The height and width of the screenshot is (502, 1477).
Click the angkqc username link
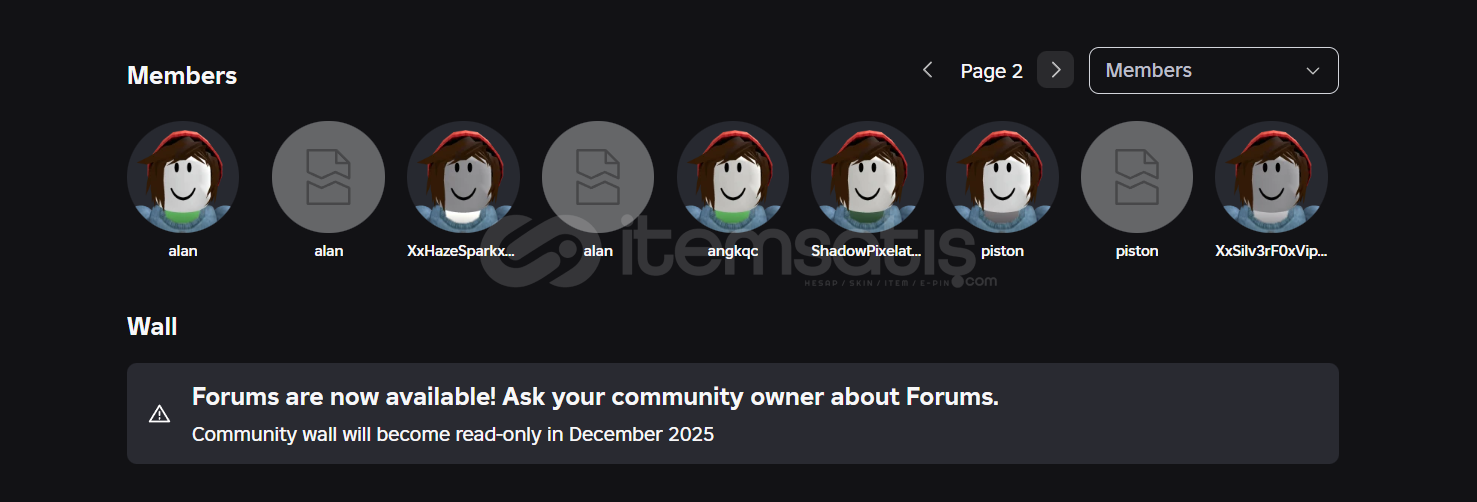click(733, 251)
